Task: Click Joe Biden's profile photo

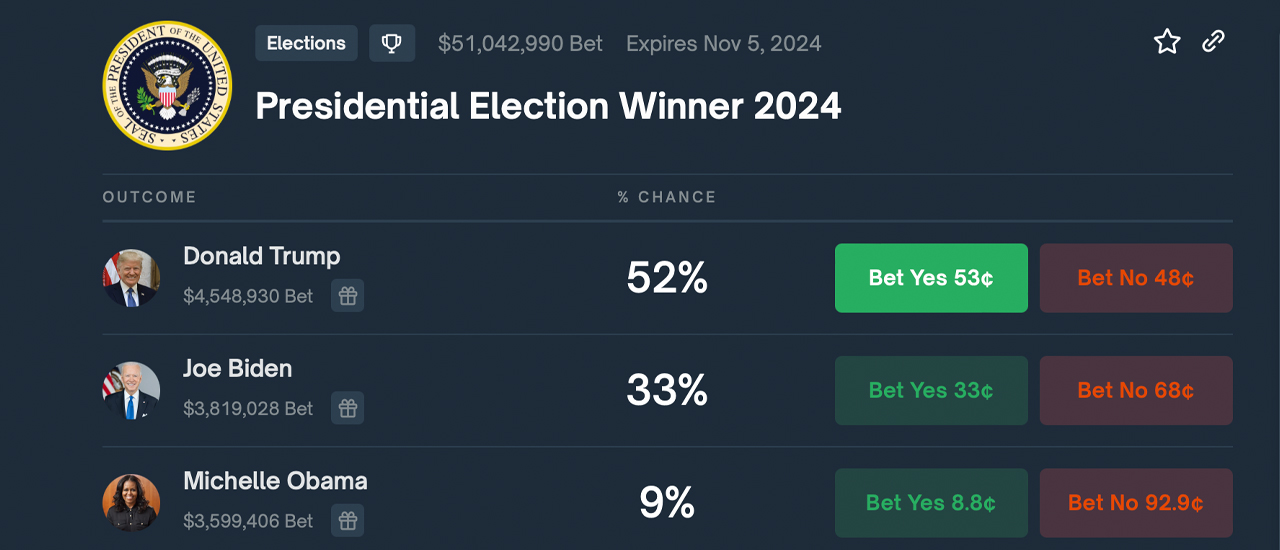Action: point(131,390)
